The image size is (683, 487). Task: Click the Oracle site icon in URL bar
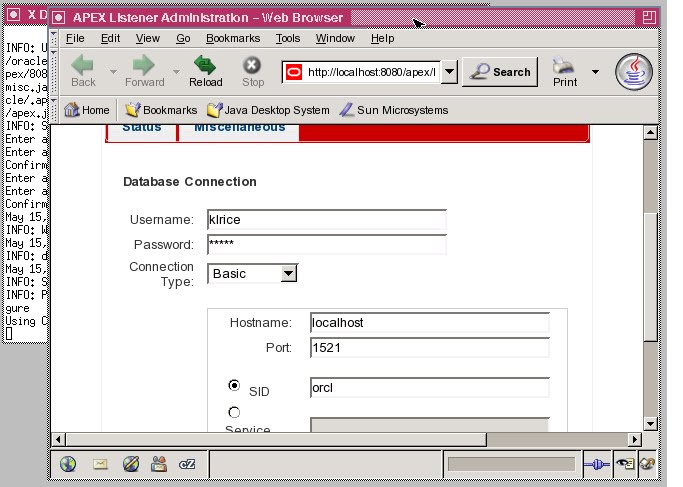(x=294, y=72)
